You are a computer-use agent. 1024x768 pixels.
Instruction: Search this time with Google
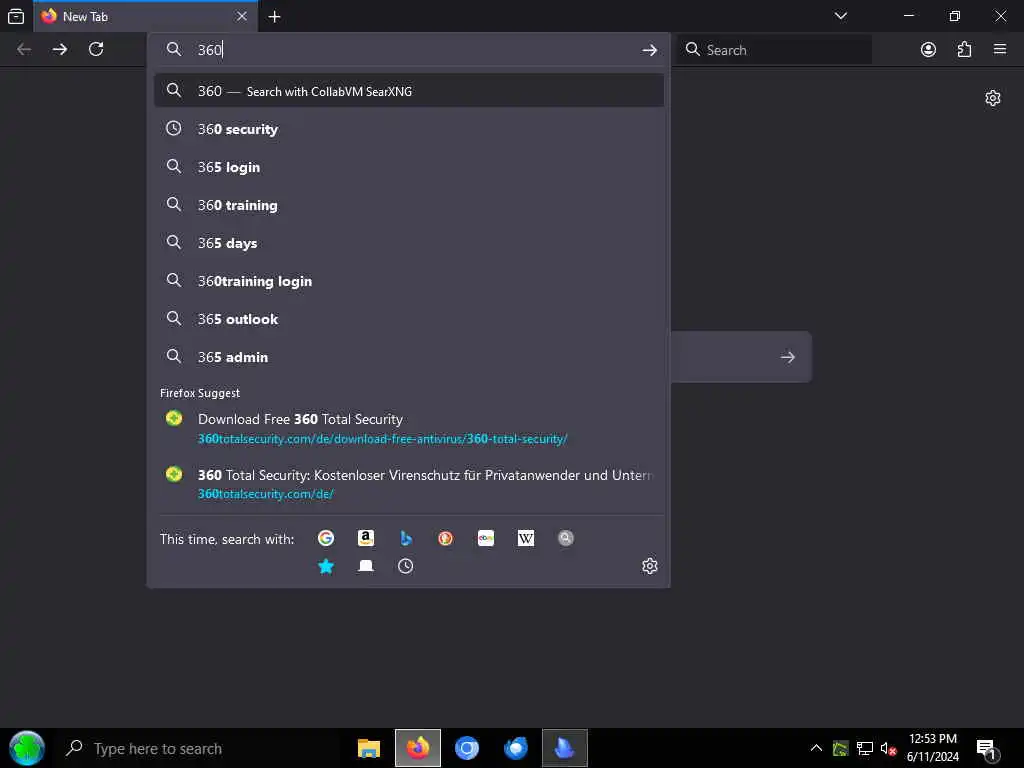coord(326,538)
